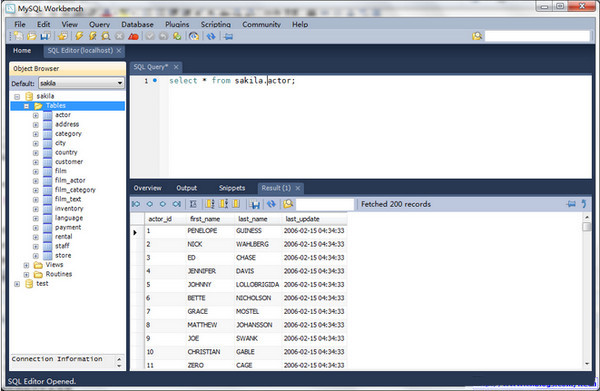Image resolution: width=600 pixels, height=391 pixels.
Task: Open the Database menu
Action: coord(137,24)
